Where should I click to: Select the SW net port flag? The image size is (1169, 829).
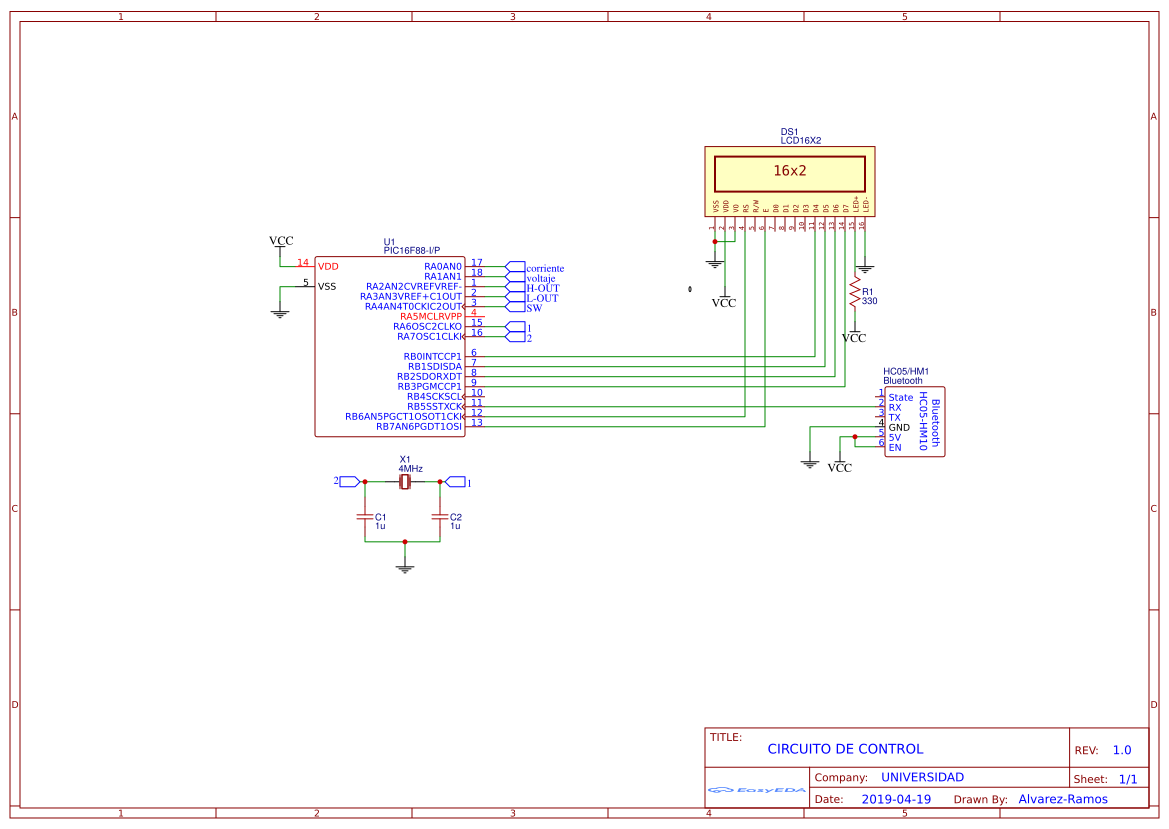[515, 306]
